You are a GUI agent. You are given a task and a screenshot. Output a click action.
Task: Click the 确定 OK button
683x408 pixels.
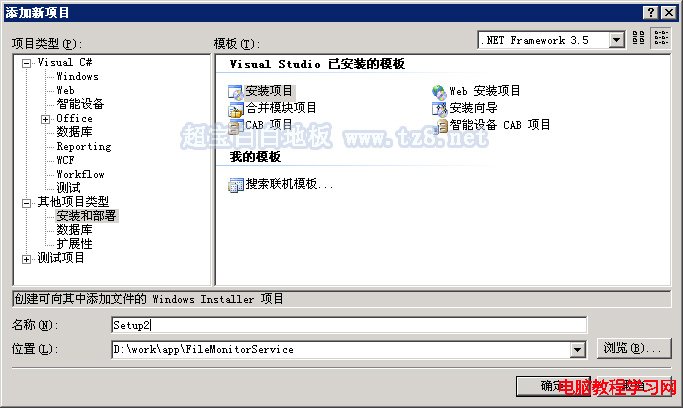tap(553, 386)
